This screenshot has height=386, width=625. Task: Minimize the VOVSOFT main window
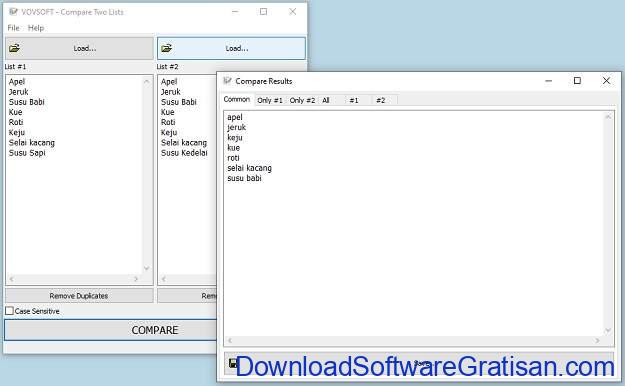[235, 12]
